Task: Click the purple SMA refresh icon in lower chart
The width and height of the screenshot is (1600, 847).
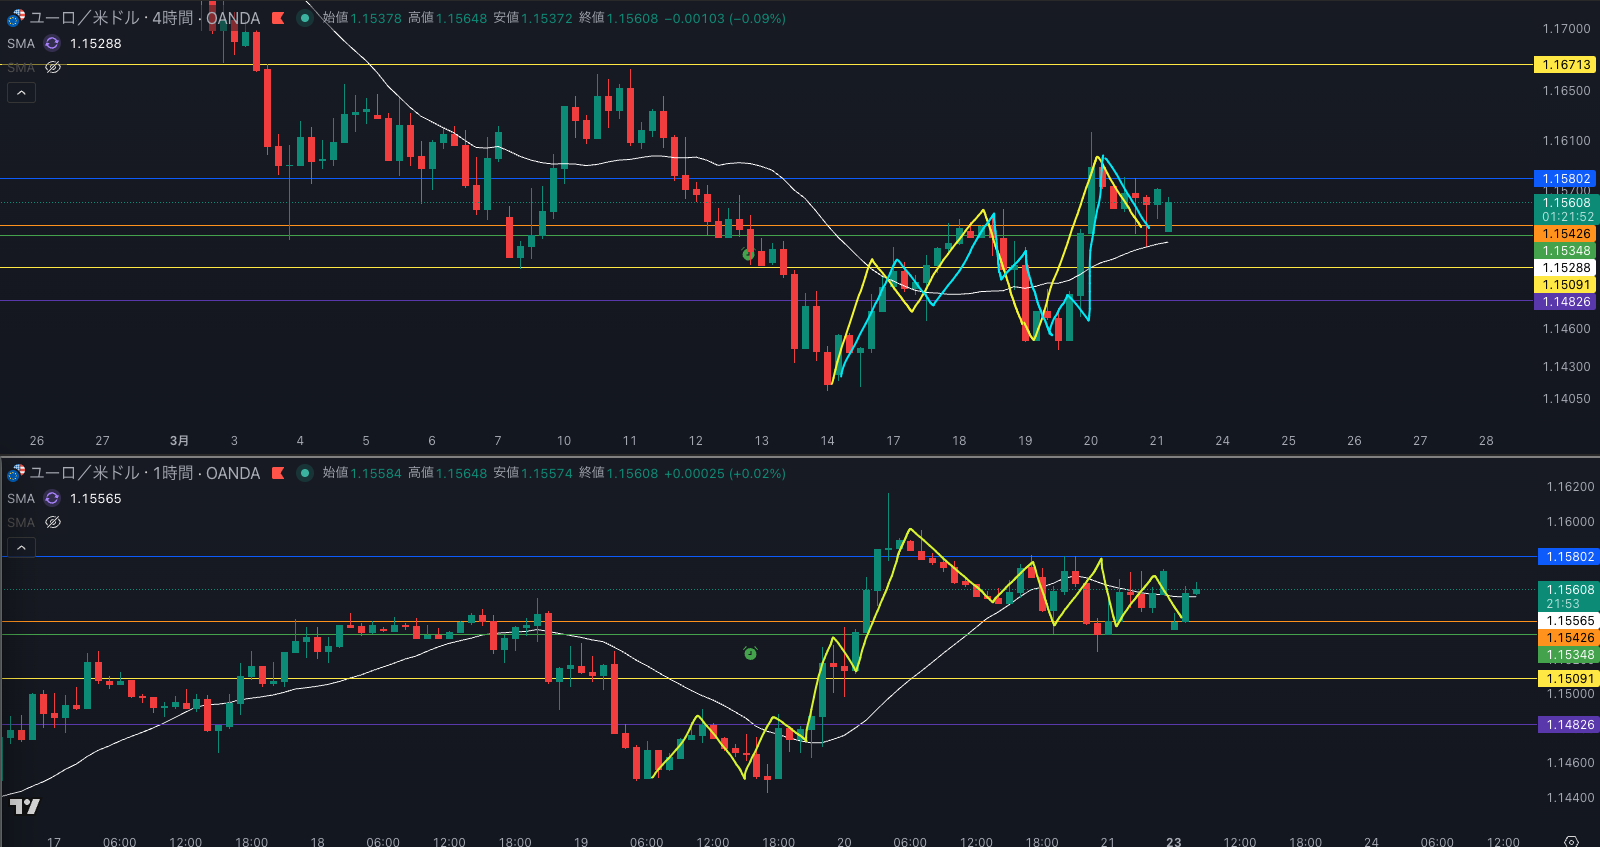Action: point(52,498)
